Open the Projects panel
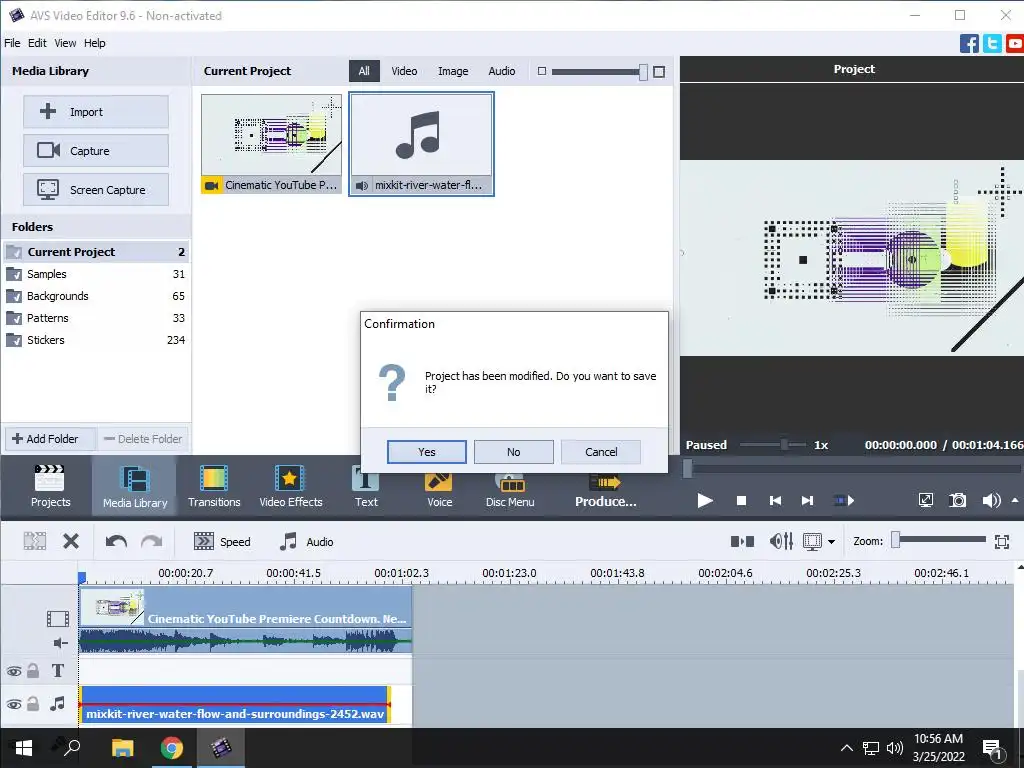Screen dimensions: 1024x768 click(x=50, y=487)
